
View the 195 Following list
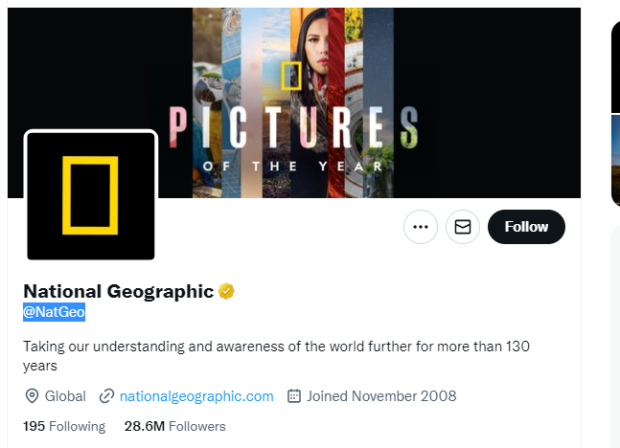(x=64, y=426)
